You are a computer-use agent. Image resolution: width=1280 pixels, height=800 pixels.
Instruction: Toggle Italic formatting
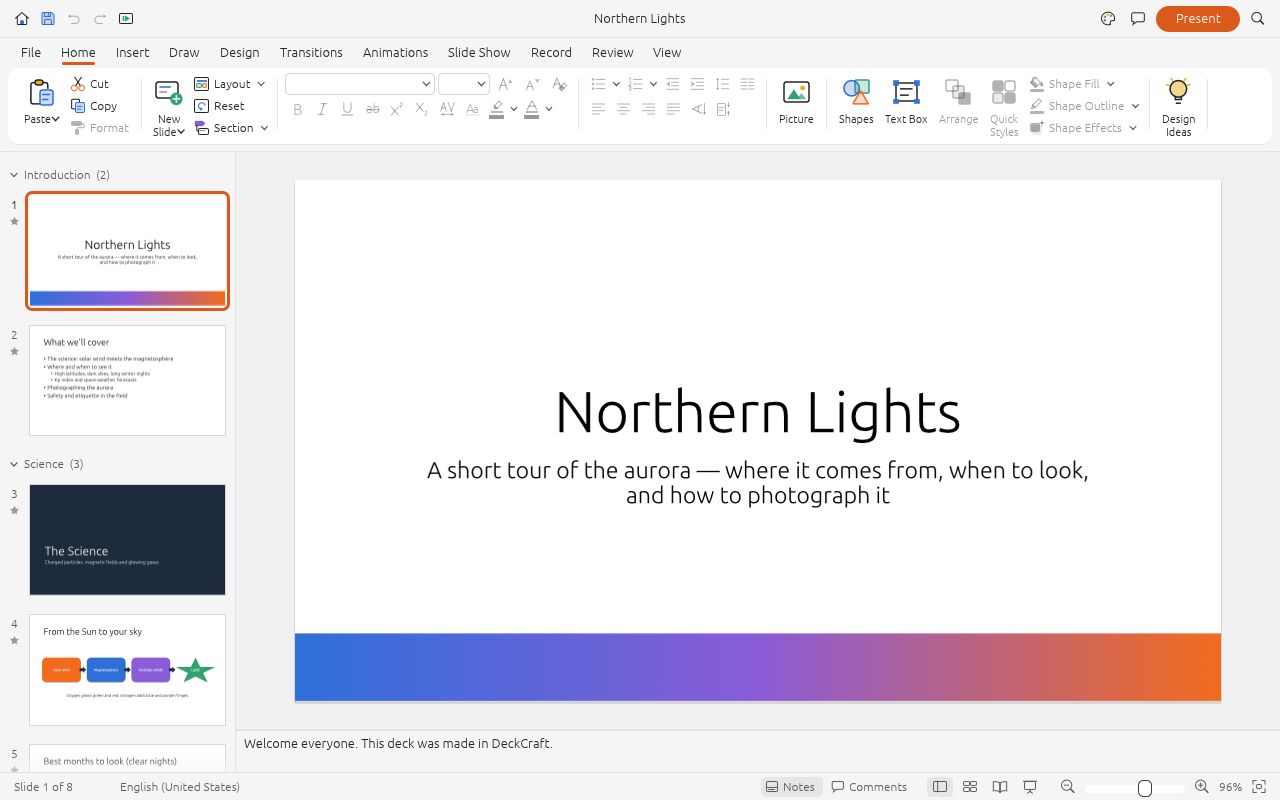(x=322, y=109)
